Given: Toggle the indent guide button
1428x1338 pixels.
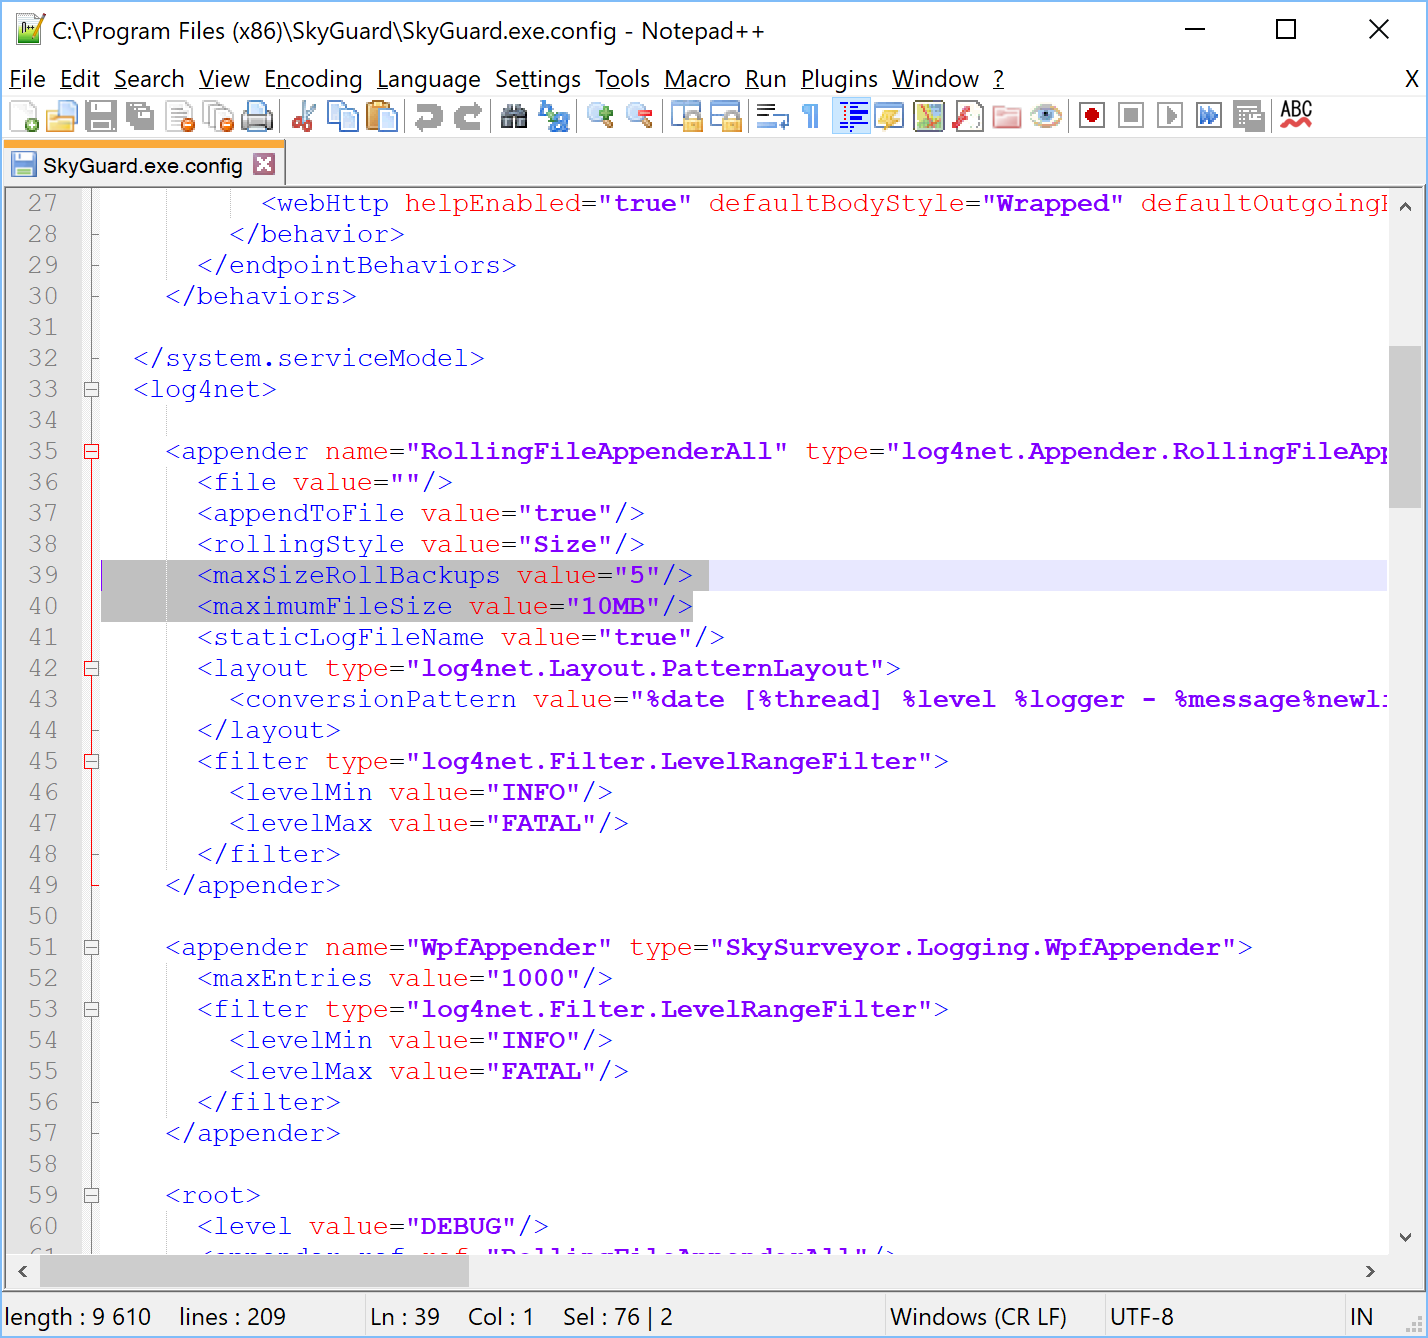Looking at the screenshot, I should [x=851, y=117].
